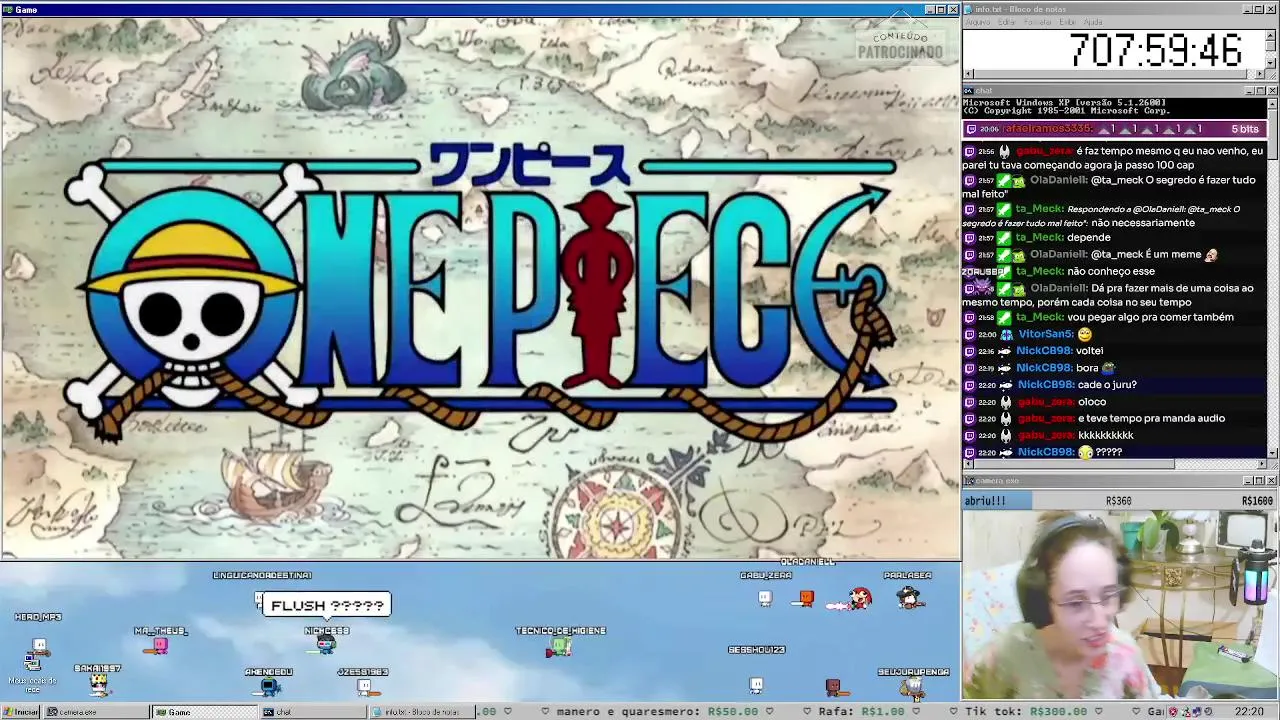
Task: Click chat message "cade o juru?"
Action: tap(1107, 385)
